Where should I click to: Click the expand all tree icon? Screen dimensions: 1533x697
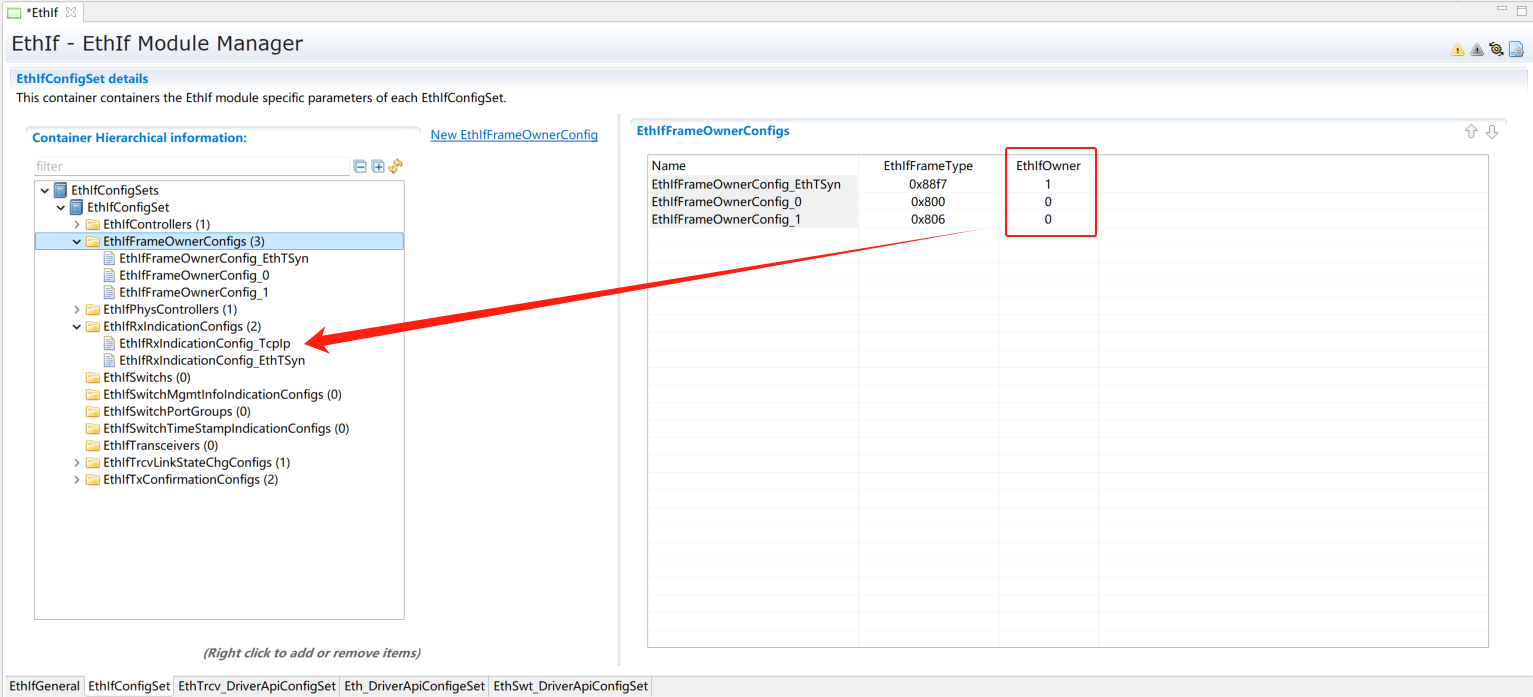pos(378,167)
